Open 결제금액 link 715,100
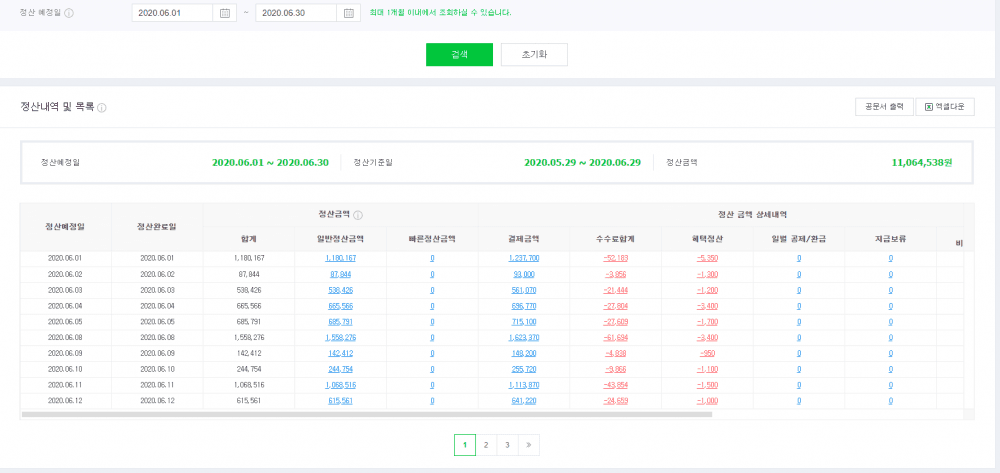 (x=524, y=322)
